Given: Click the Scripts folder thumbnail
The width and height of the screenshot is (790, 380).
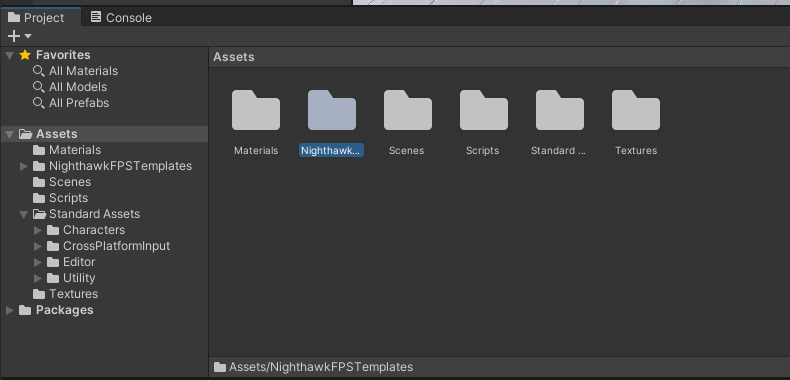Looking at the screenshot, I should [484, 110].
